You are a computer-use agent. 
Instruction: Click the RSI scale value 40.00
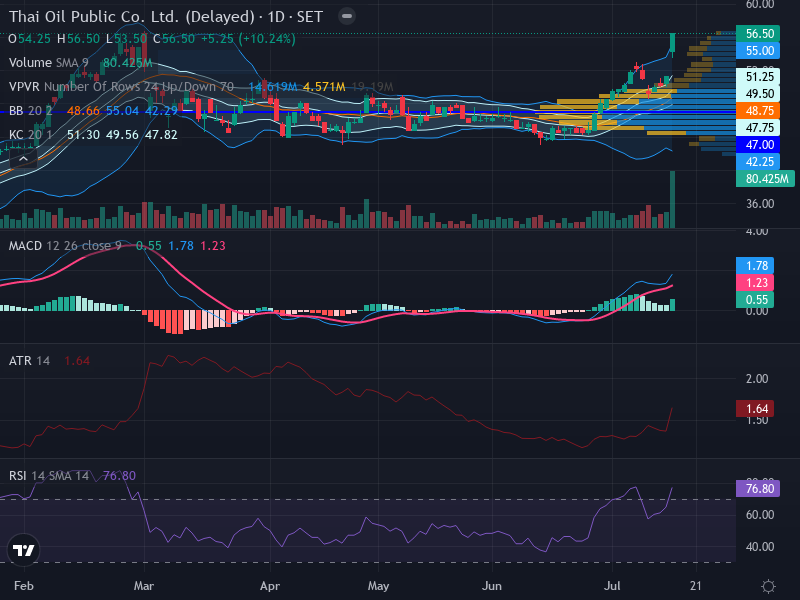[760, 547]
